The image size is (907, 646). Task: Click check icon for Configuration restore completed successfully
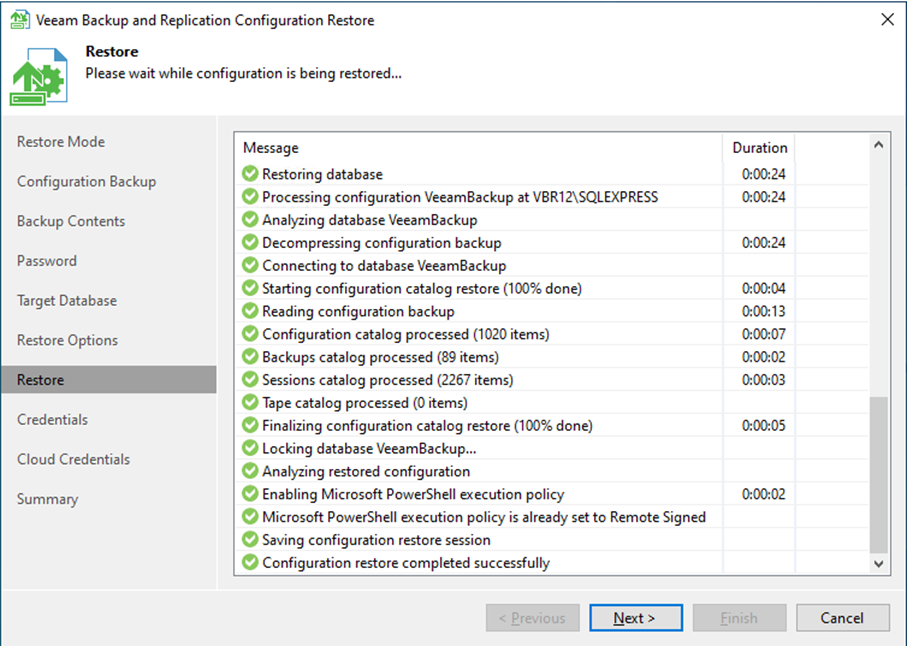pyautogui.click(x=250, y=562)
